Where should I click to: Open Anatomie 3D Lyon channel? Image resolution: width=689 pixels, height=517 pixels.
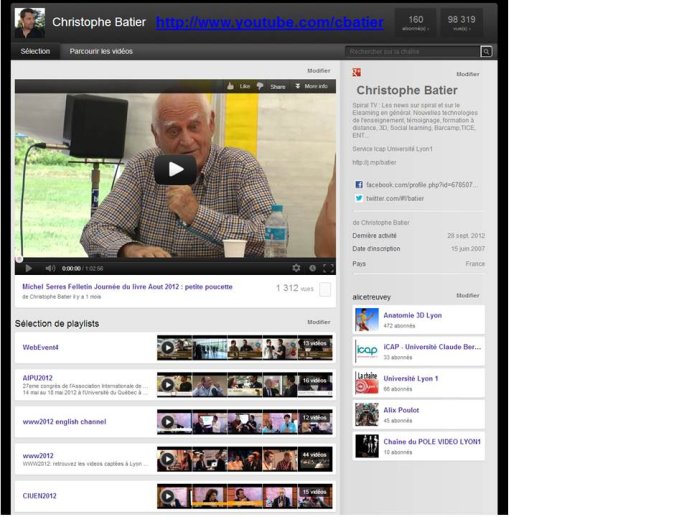[x=413, y=315]
